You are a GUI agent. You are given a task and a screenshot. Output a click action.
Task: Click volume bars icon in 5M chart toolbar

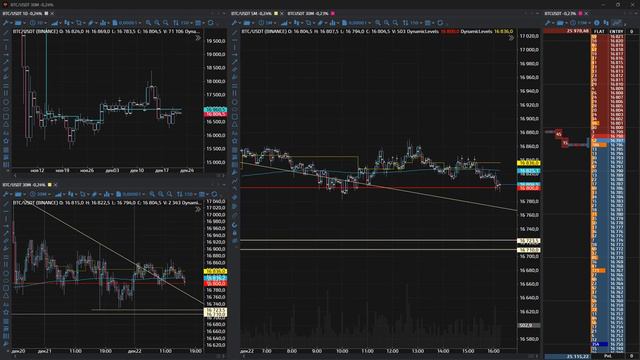pyautogui.click(x=332, y=23)
